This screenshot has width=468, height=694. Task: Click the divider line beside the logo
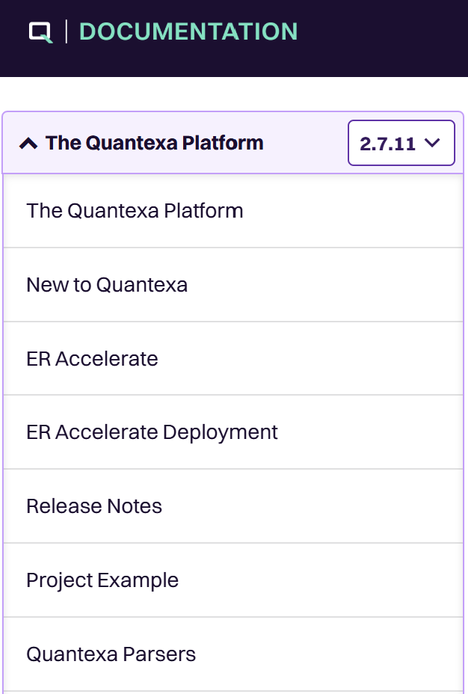(x=66, y=31)
